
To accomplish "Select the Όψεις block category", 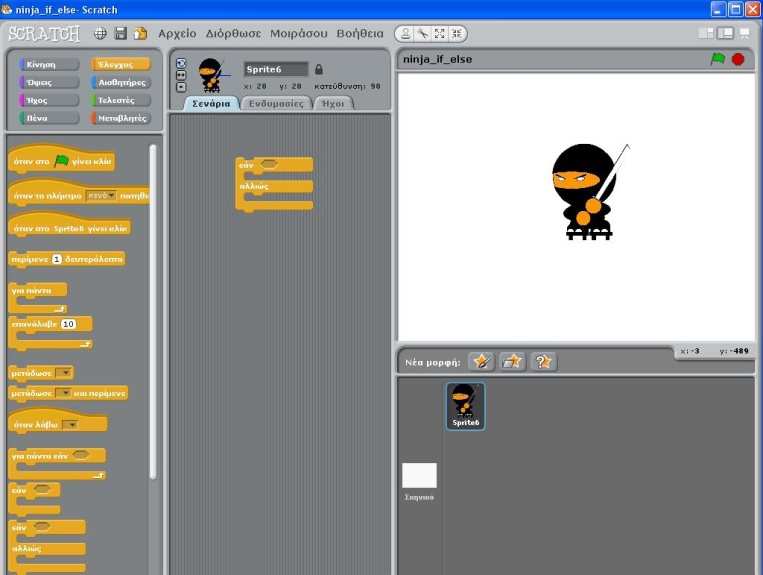I will coord(49,83).
